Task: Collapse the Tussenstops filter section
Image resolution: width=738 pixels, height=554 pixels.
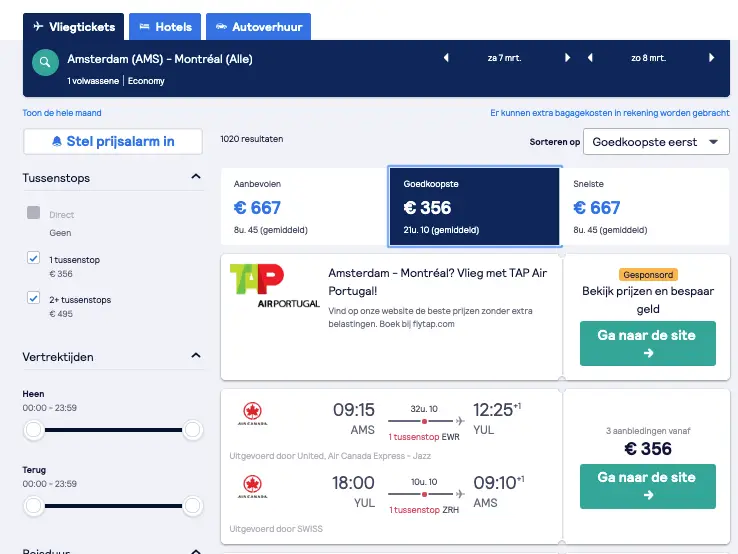Action: (196, 177)
